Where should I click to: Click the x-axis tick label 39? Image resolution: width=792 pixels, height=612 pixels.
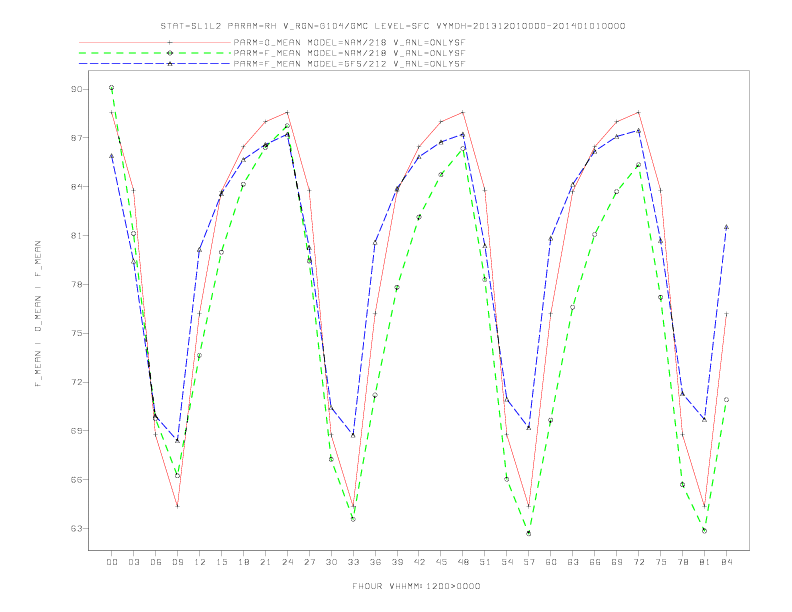click(397, 562)
